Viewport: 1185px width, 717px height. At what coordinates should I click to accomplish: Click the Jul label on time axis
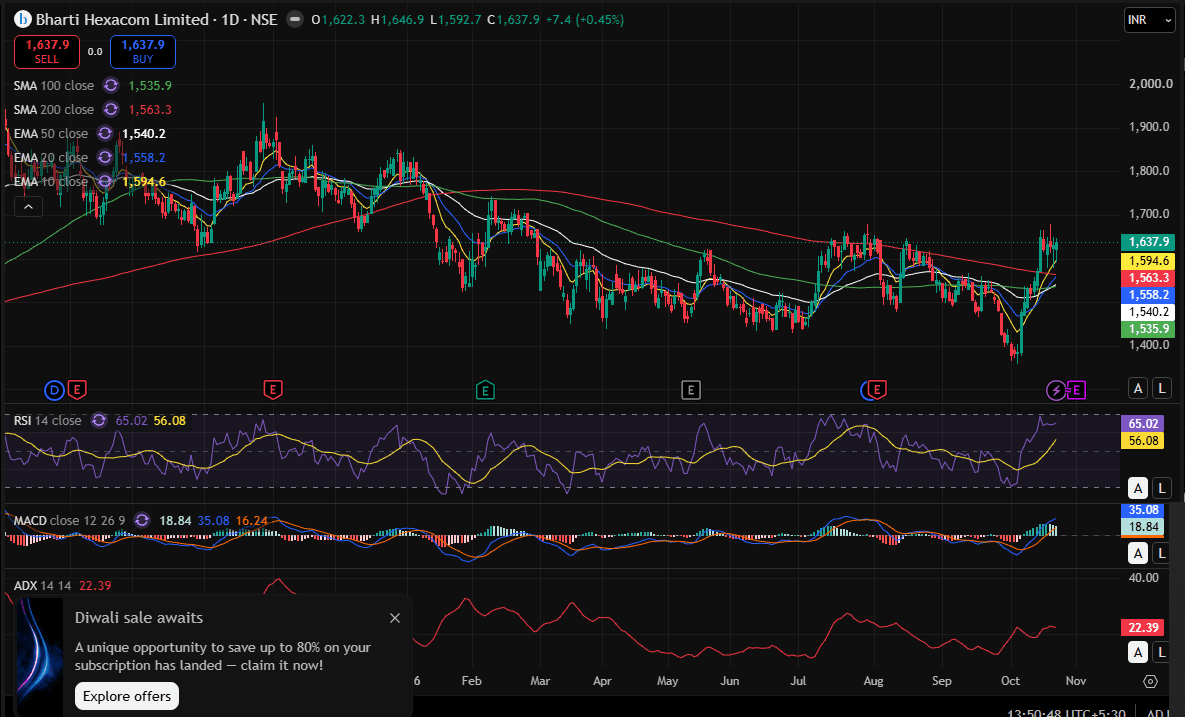coord(798,681)
